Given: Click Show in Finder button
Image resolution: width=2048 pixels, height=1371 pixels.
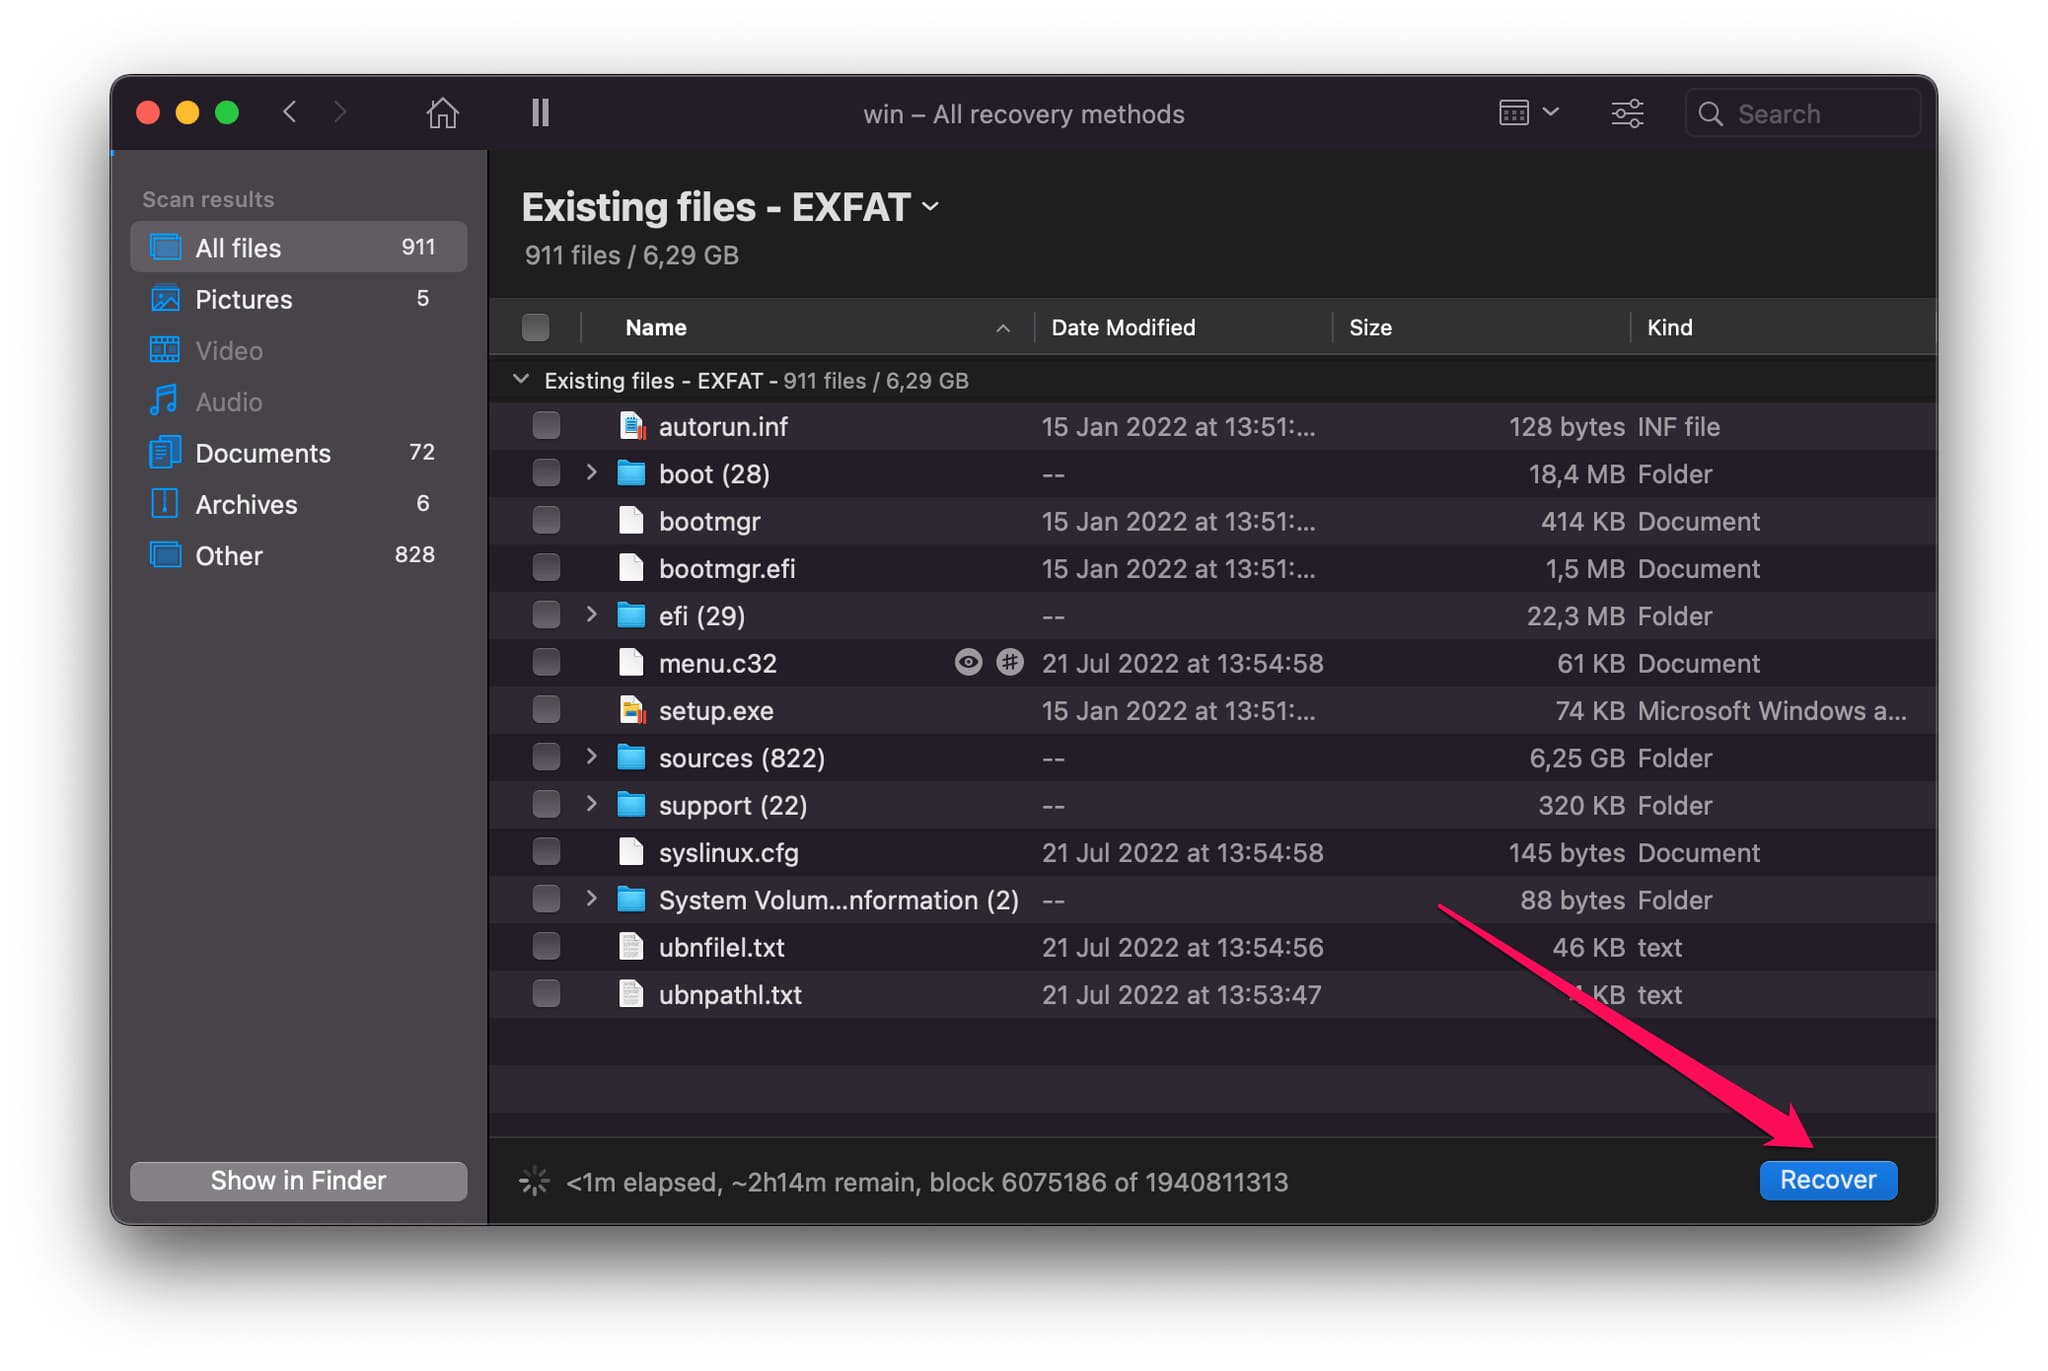Looking at the screenshot, I should click(x=298, y=1180).
